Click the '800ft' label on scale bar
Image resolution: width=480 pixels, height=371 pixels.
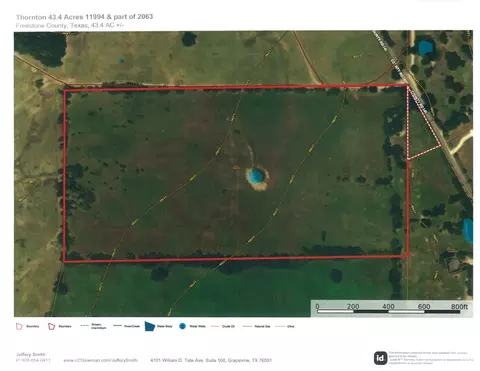click(459, 306)
